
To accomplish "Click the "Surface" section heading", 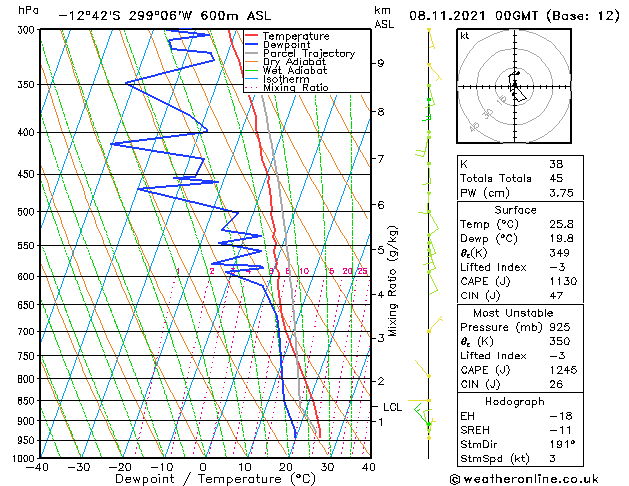I will [515, 210].
